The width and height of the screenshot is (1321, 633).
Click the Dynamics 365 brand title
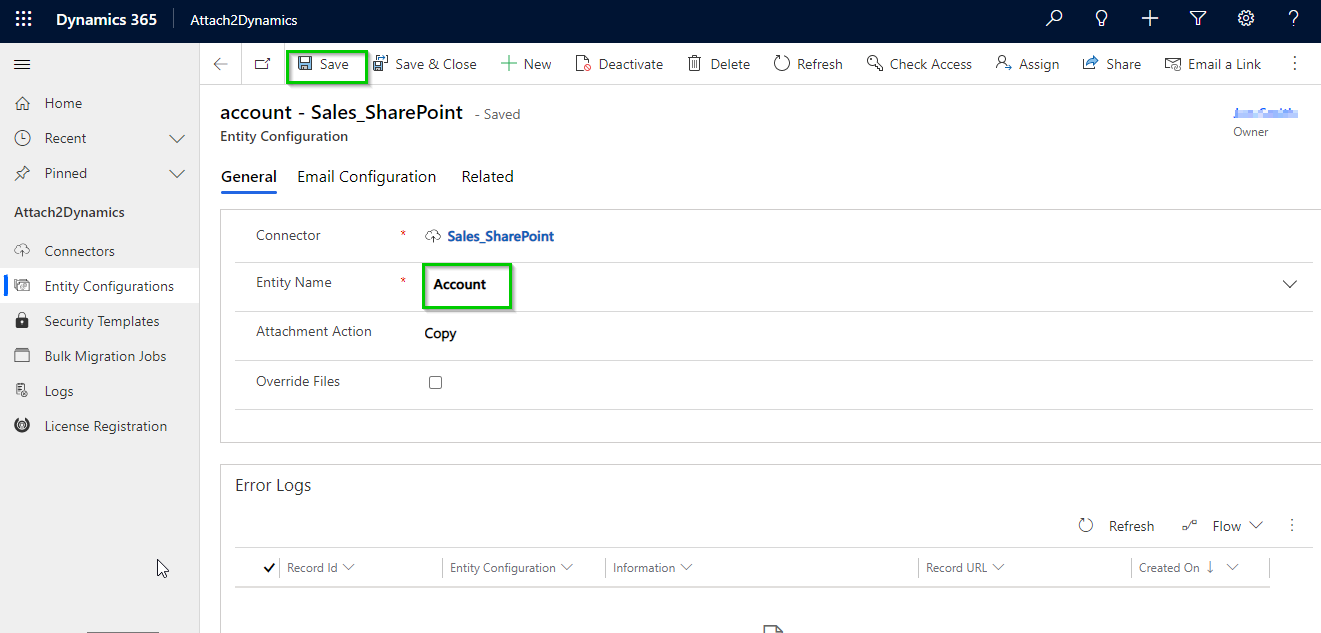[x=106, y=20]
